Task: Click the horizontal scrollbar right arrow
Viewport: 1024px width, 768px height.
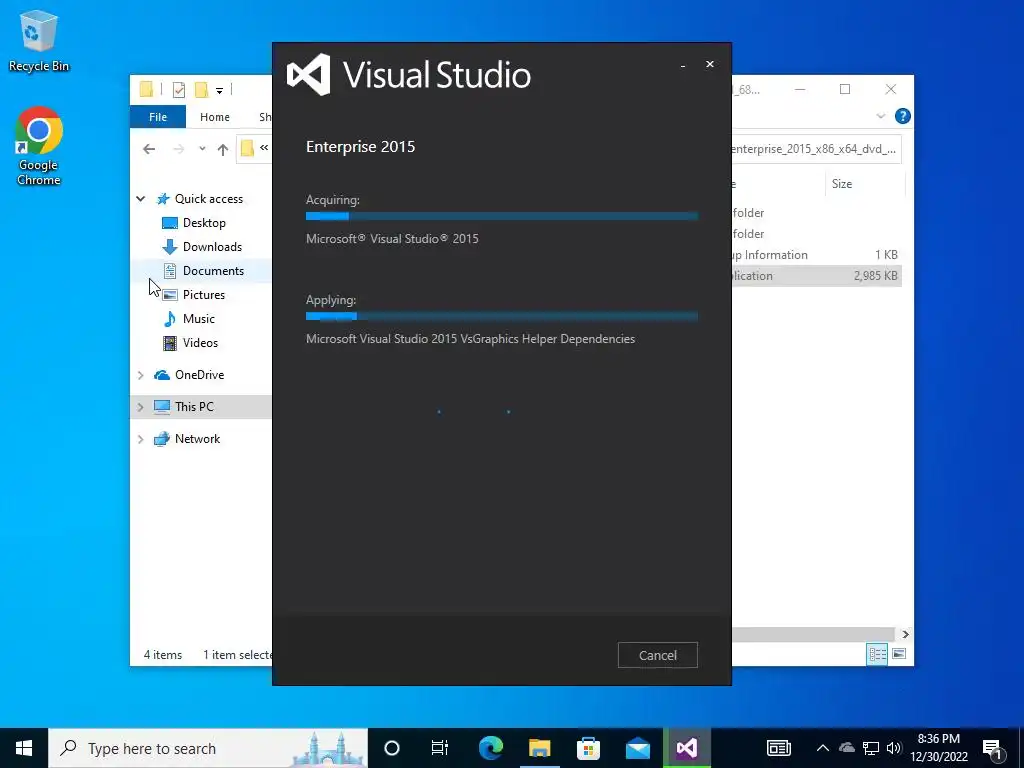Action: point(905,634)
